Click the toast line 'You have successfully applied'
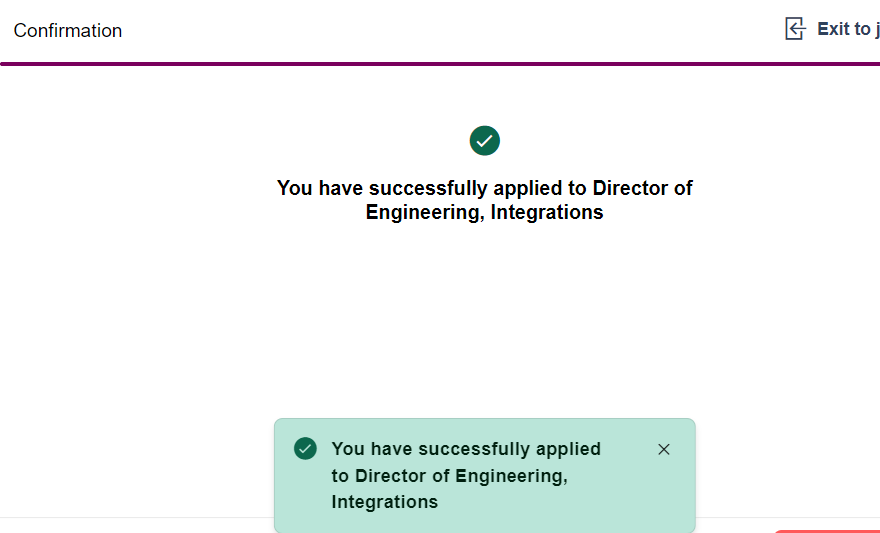The width and height of the screenshot is (880, 533). pos(466,449)
